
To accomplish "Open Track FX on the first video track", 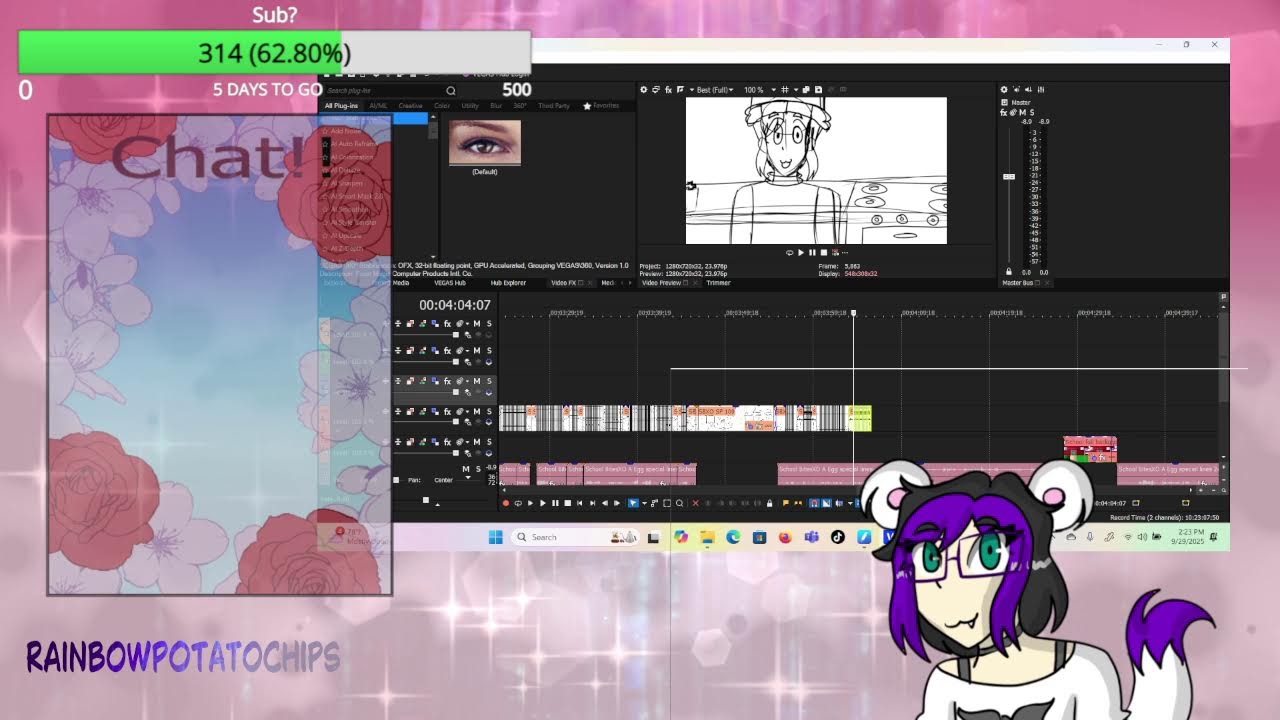I will pos(447,324).
